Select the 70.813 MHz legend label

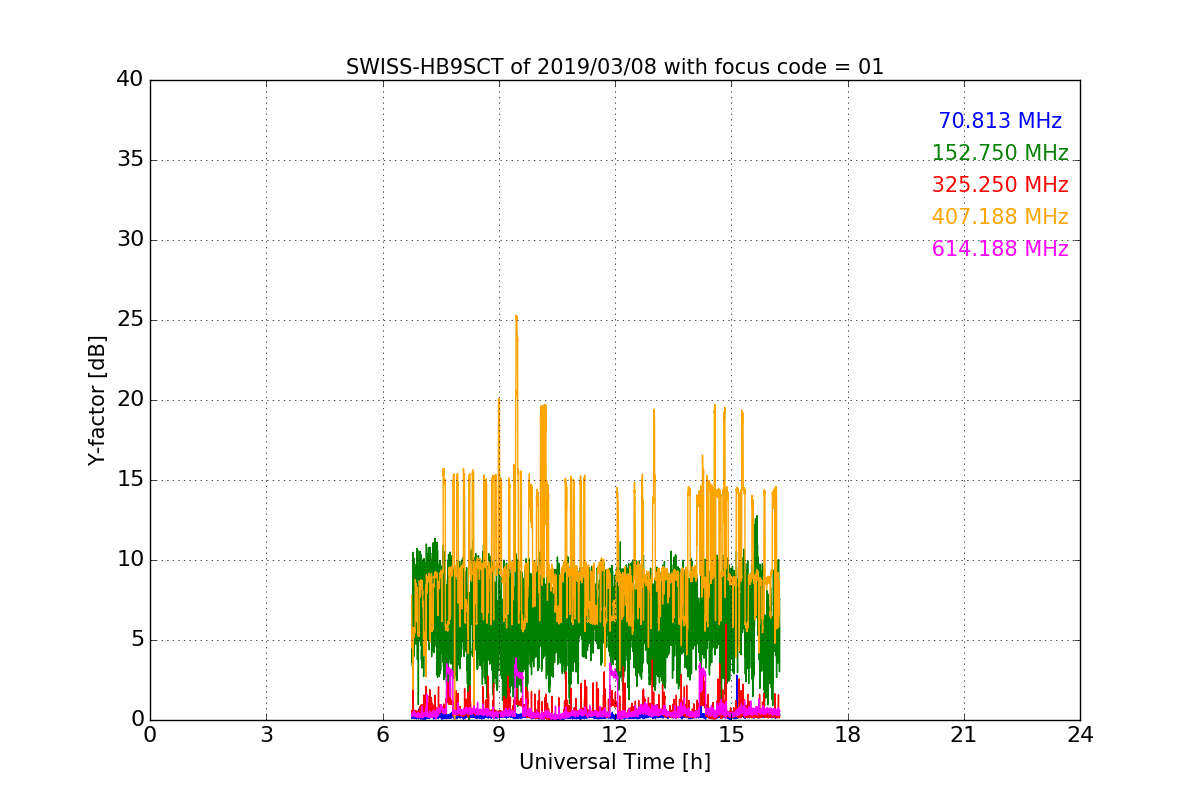click(x=1000, y=121)
